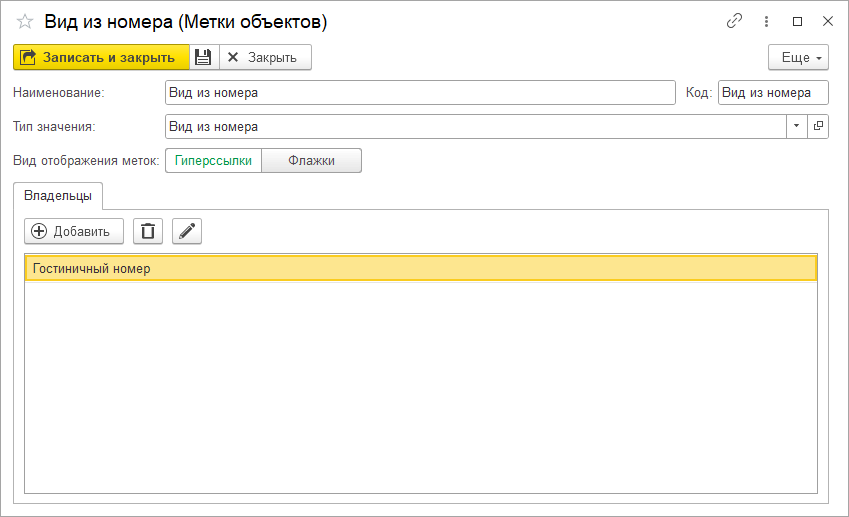This screenshot has height=517, width=849.
Task: Click the floppy disk save icon
Action: tap(203, 57)
